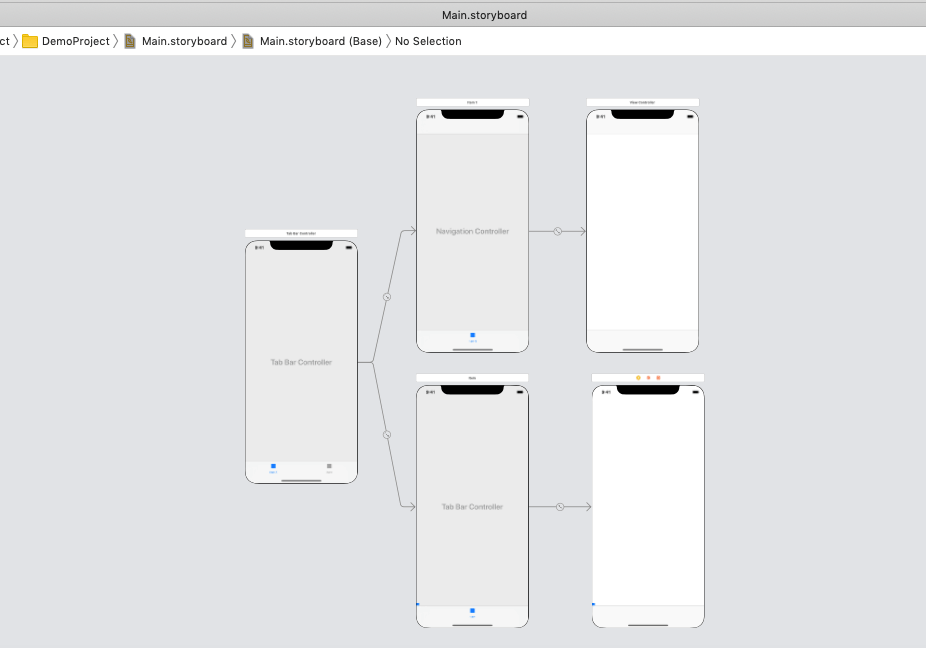
Task: Click the blue tab item in the nested Tab Bar Controller scene
Action: [x=472, y=612]
